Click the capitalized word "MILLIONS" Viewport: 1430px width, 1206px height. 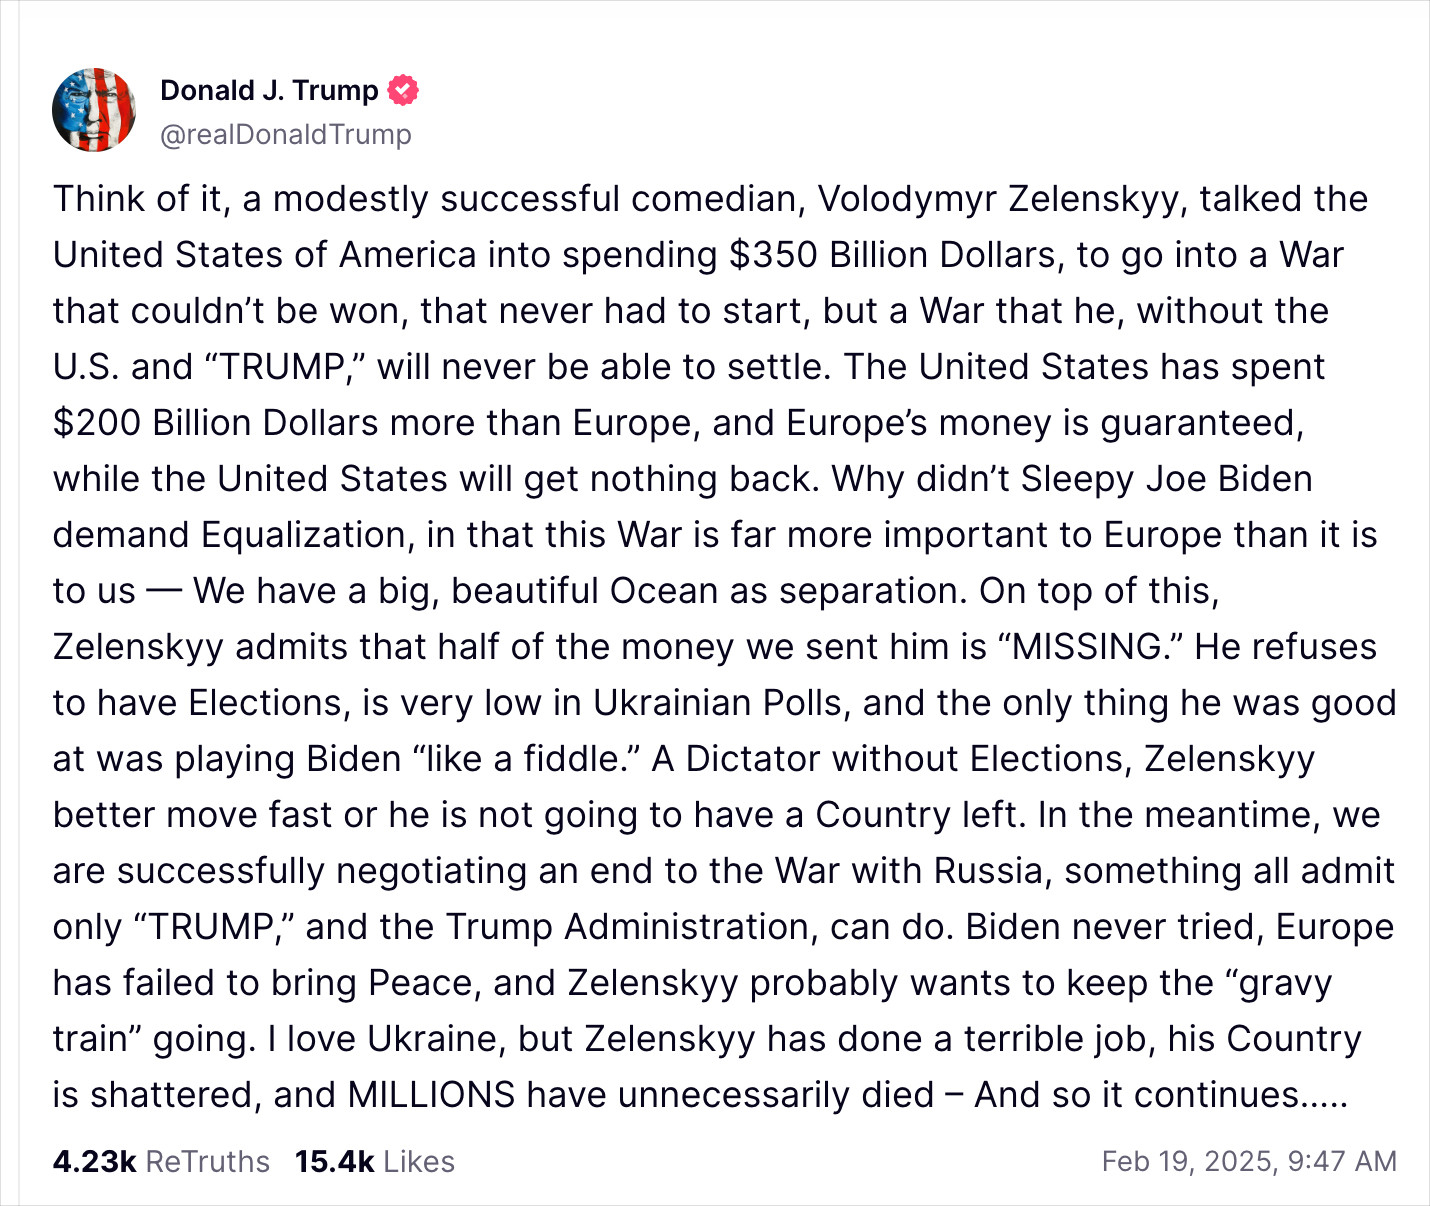pyautogui.click(x=431, y=1095)
